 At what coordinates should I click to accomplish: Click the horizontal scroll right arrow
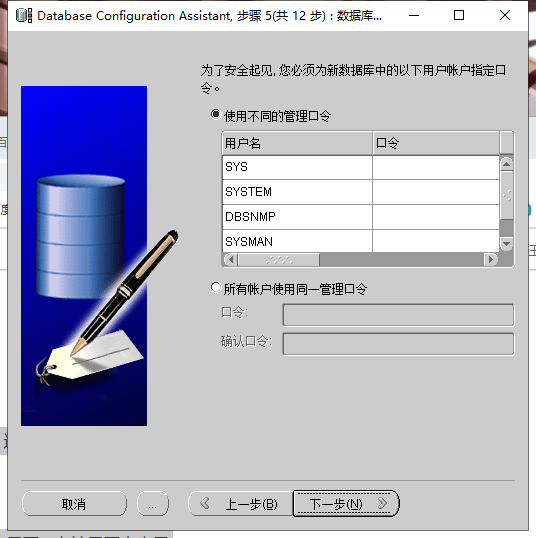pos(491,259)
